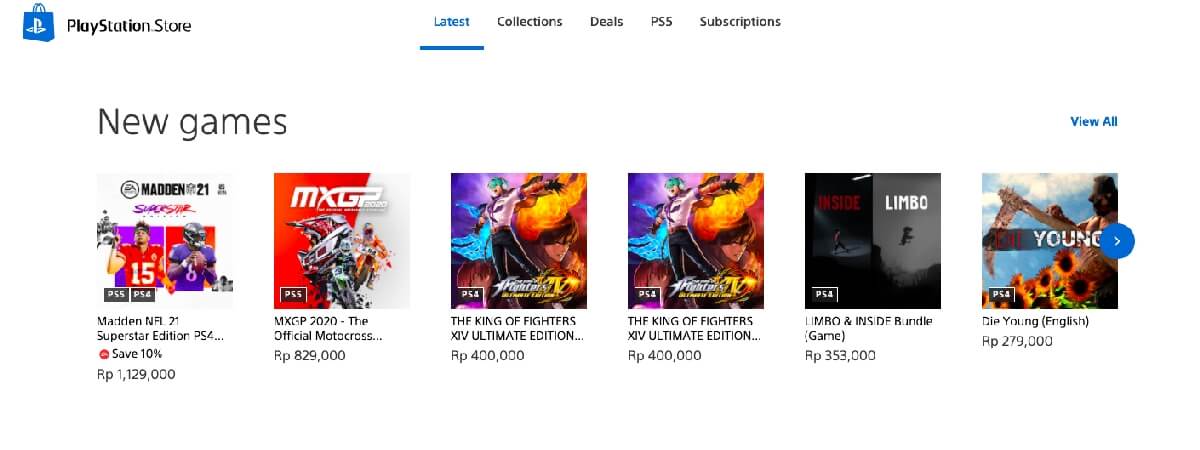Screen dimensions: 1200x450
Task: Go to the next page of new games
Action: tap(1117, 241)
